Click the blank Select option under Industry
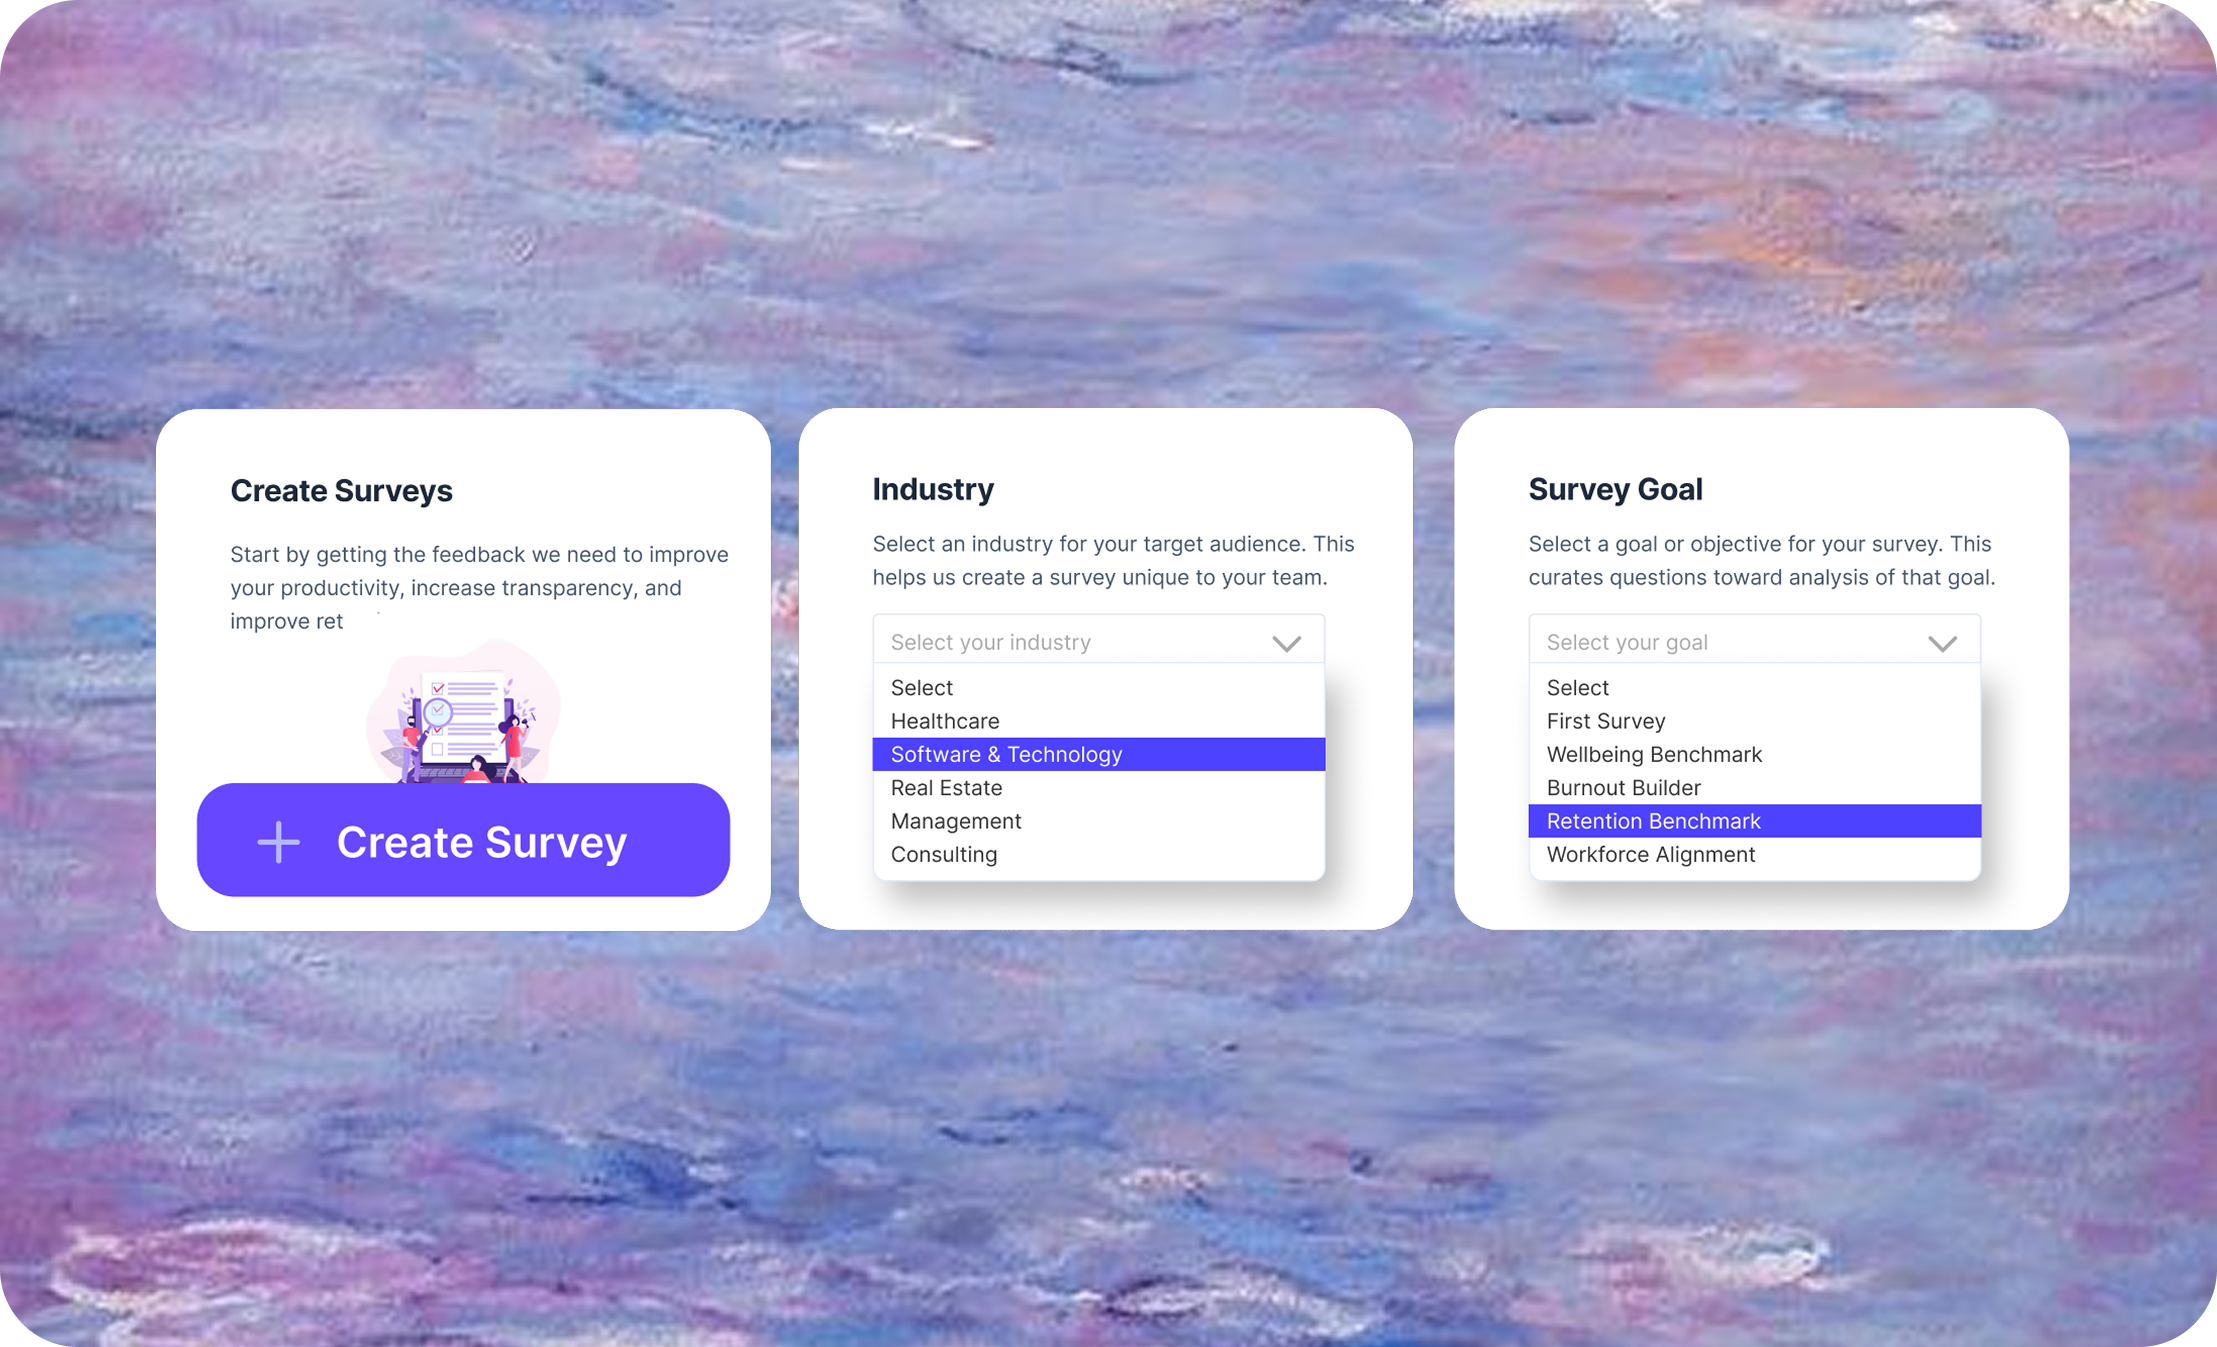The height and width of the screenshot is (1347, 2217). pos(922,688)
